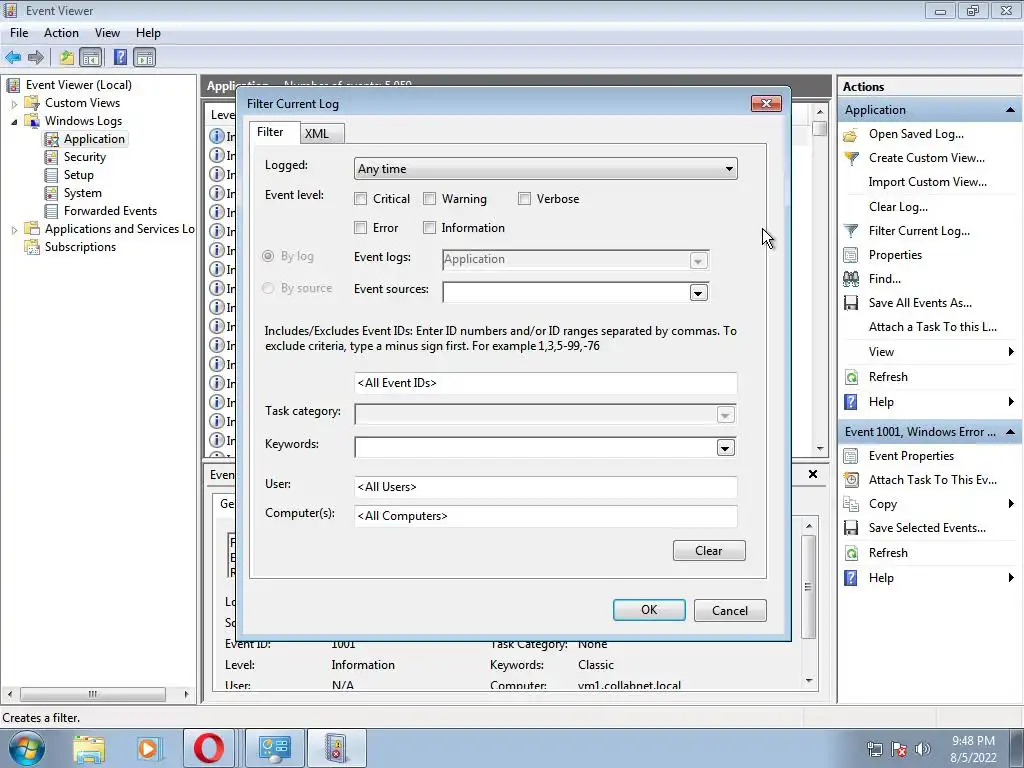
Task: Enable the Verbose event level checkbox
Action: pyautogui.click(x=524, y=199)
